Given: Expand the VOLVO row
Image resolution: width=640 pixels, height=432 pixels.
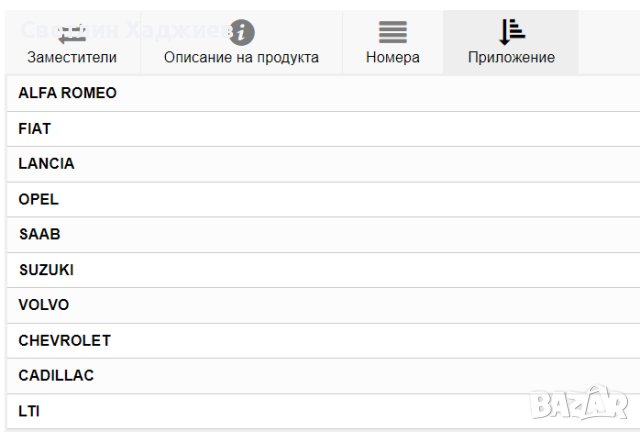Looking at the screenshot, I should tap(44, 305).
